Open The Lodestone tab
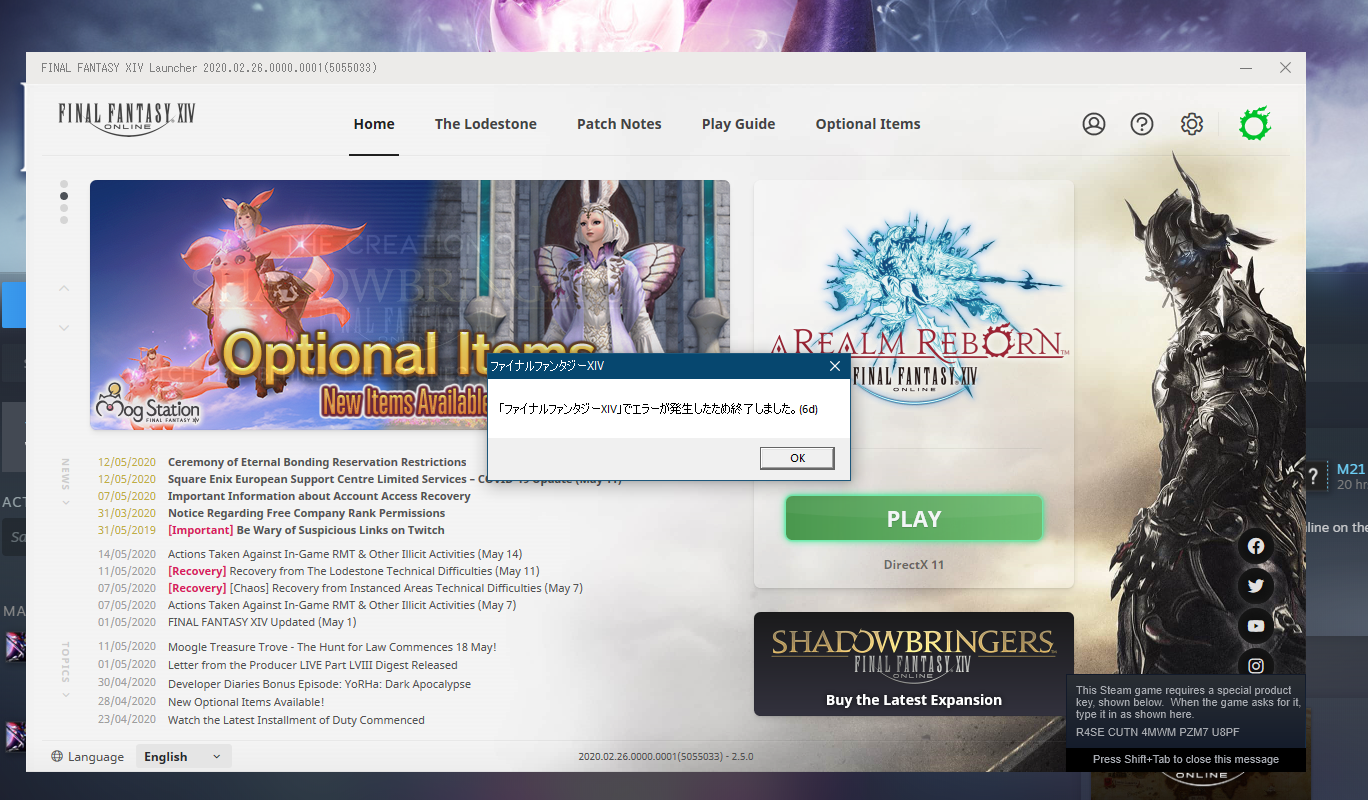Screen dimensions: 1368x800 (x=486, y=124)
